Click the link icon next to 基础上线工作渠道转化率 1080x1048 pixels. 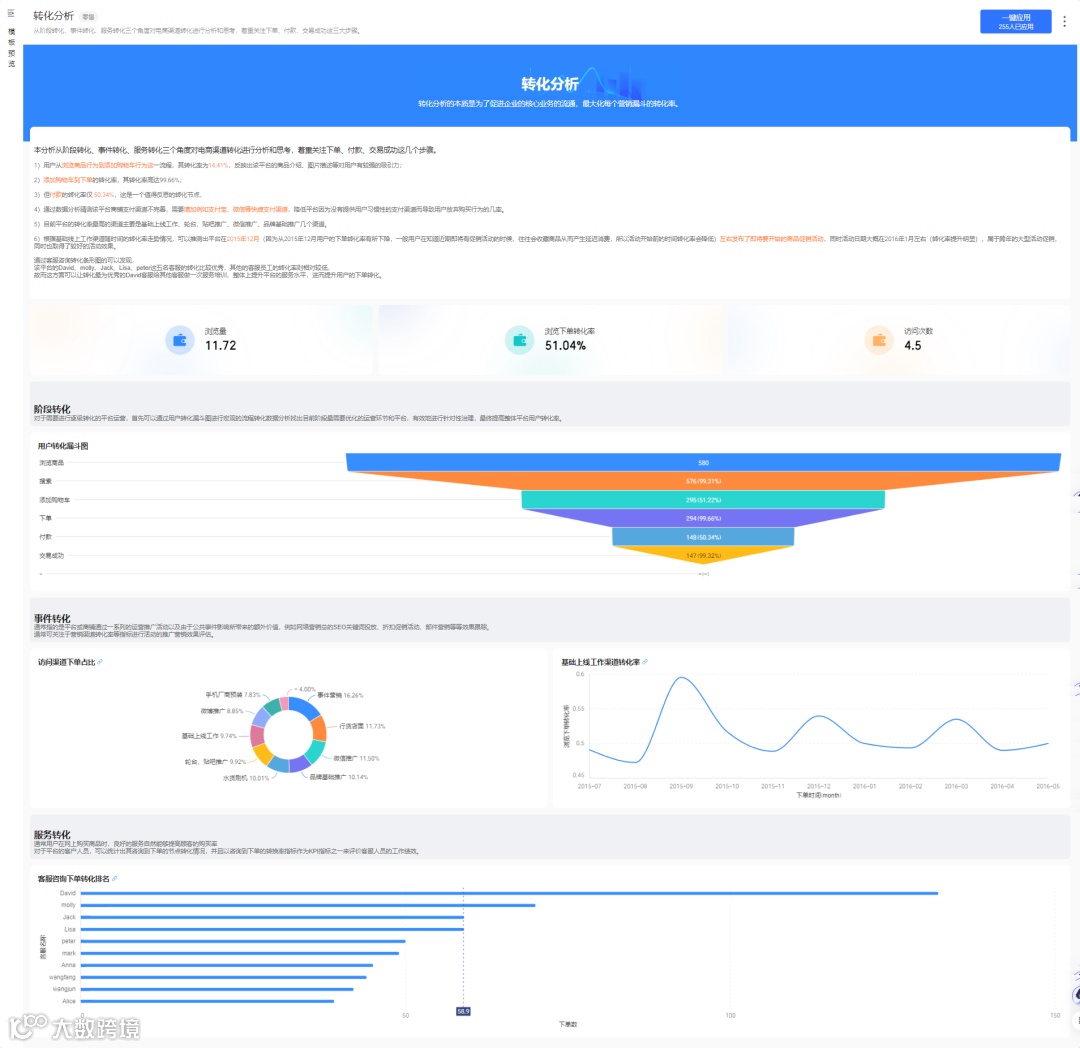point(645,662)
